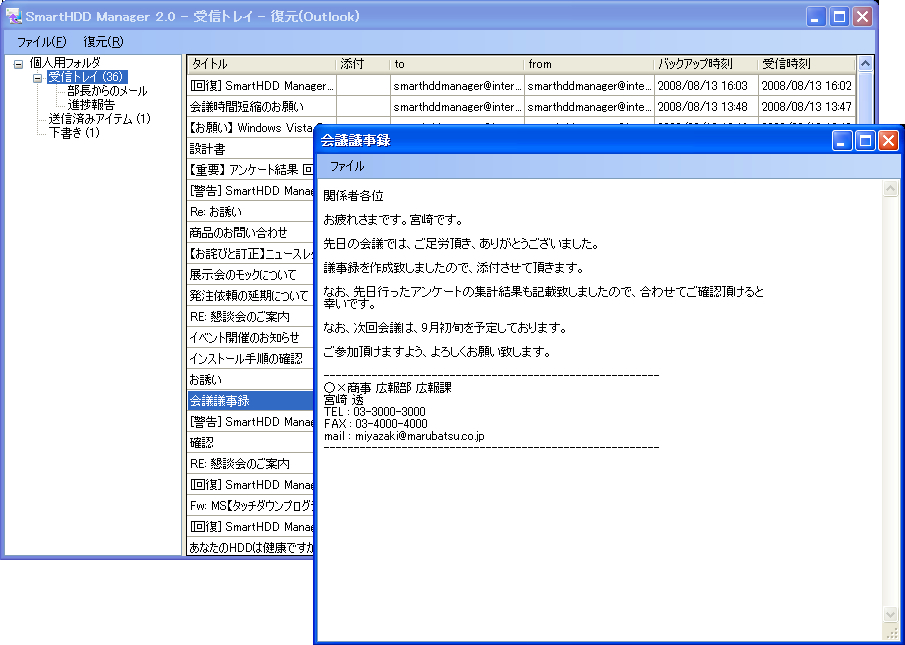Open 下書き (1) folder

[74, 132]
